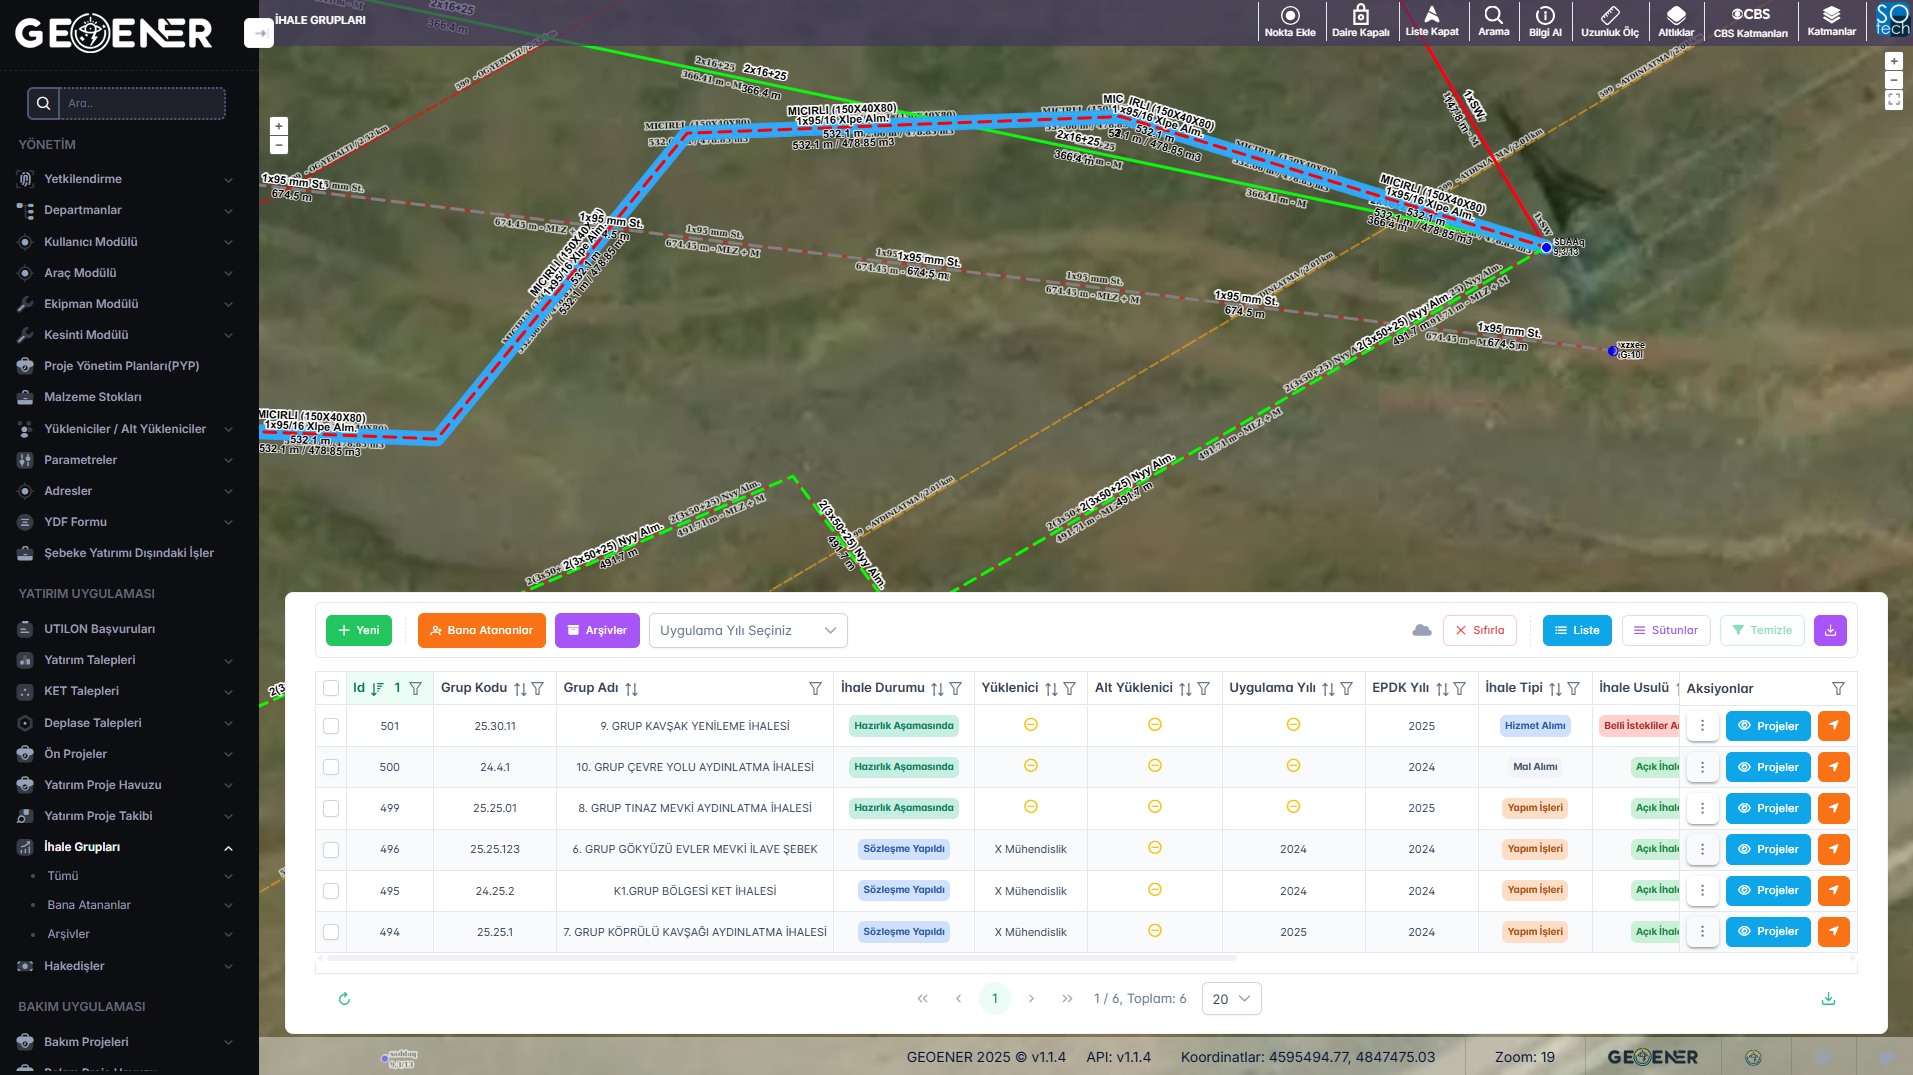This screenshot has width=1913, height=1075.
Task: Click the refresh icon below the table
Action: click(x=344, y=998)
